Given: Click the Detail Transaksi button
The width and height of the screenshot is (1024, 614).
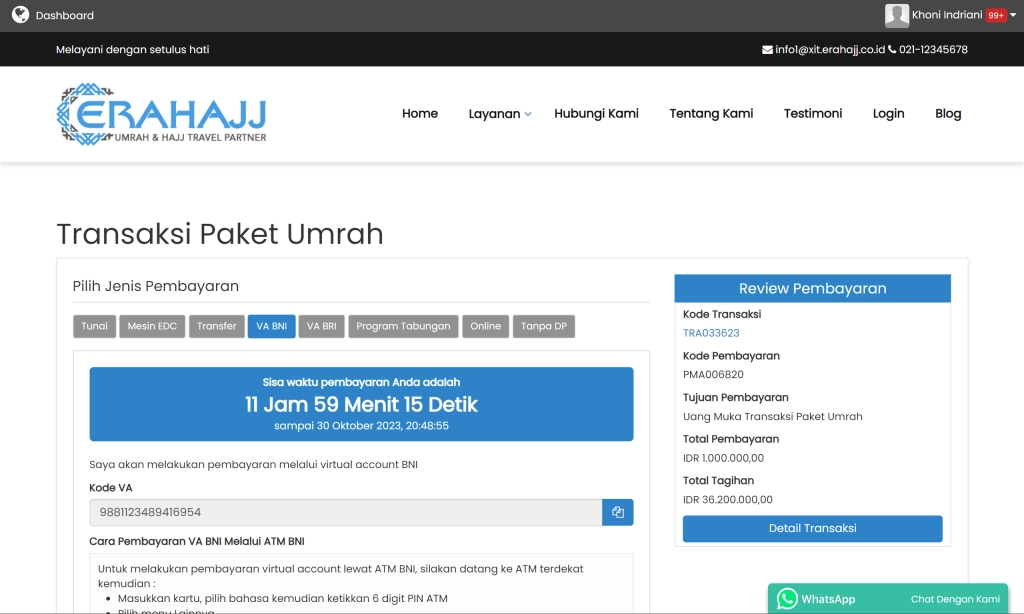Looking at the screenshot, I should pyautogui.click(x=812, y=528).
